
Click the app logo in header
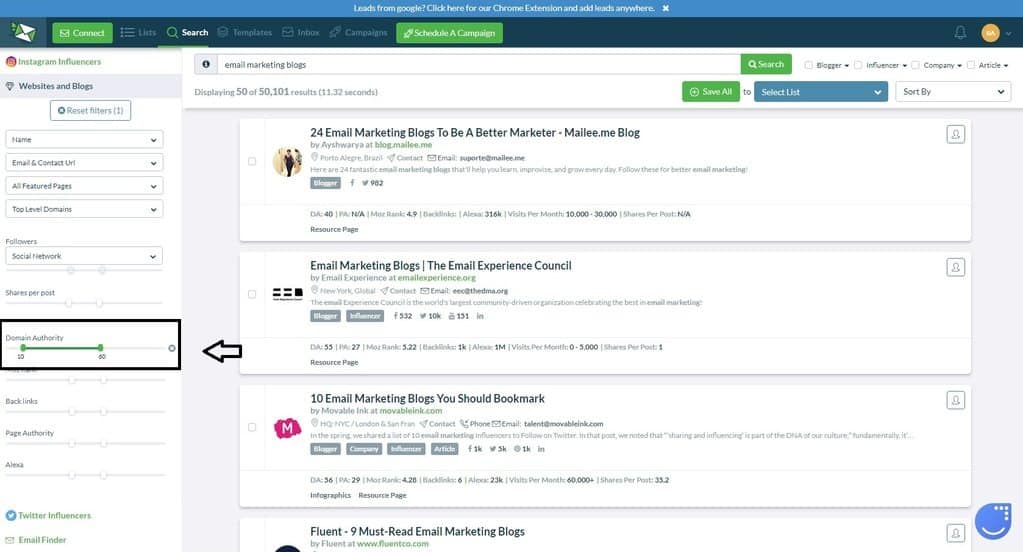click(x=25, y=32)
